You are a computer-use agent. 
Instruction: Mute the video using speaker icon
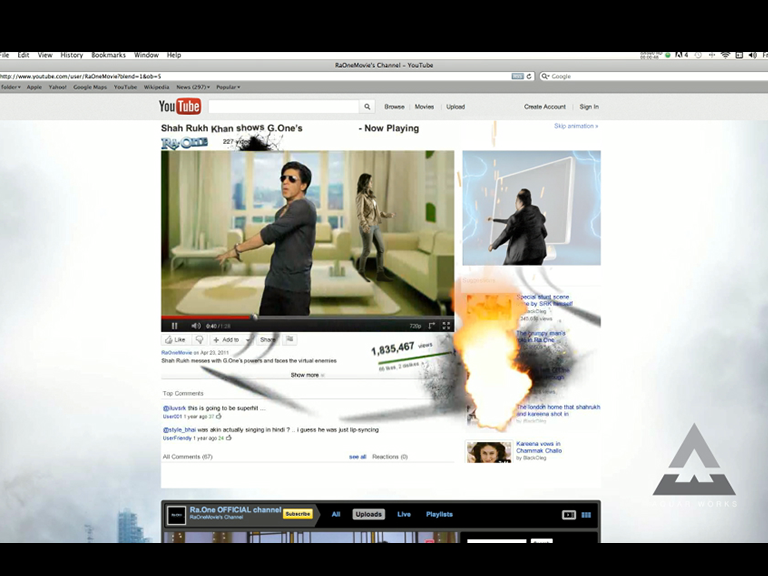[195, 326]
